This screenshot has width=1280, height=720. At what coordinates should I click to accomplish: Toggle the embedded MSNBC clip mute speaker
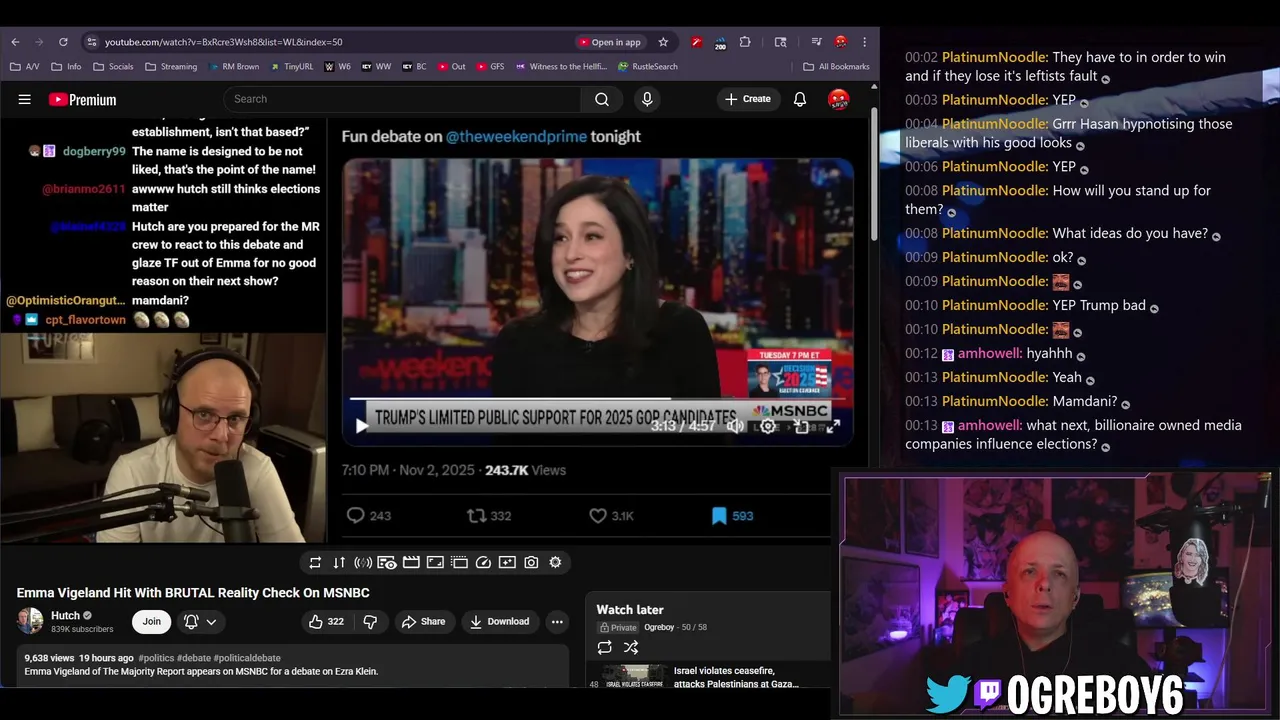(735, 426)
